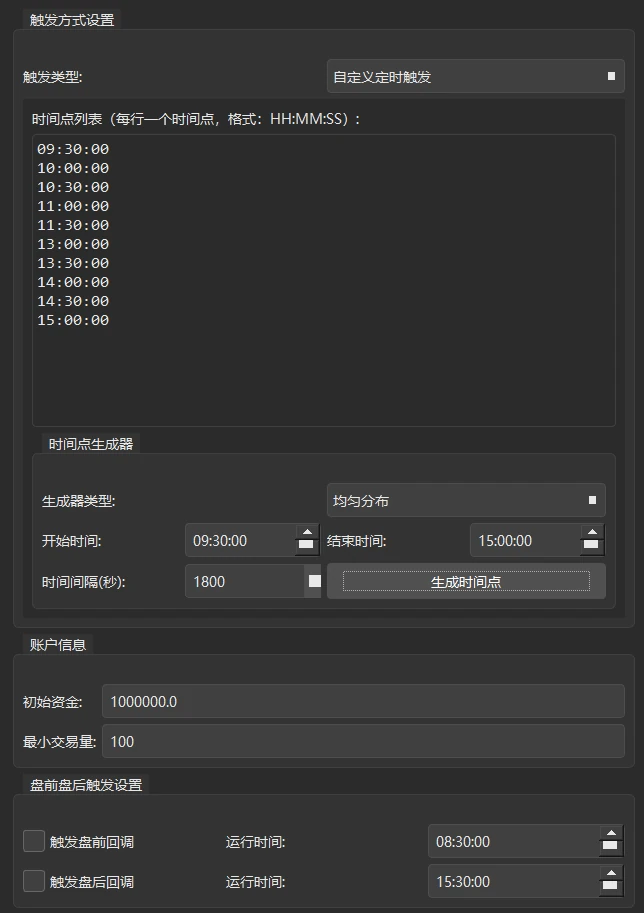The image size is (644, 913).
Task: Click the 11:30:00 line in the time list
Action: (73, 225)
